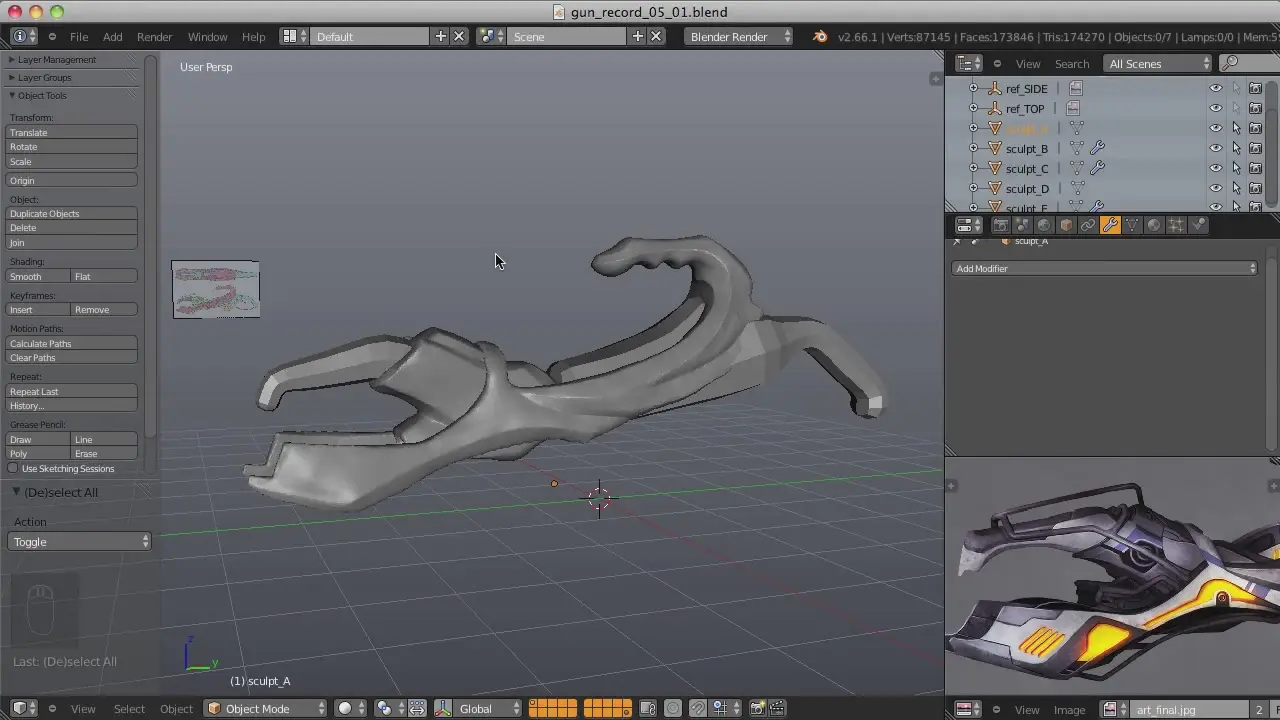Open the Scene properties tab icon

coord(1022,226)
